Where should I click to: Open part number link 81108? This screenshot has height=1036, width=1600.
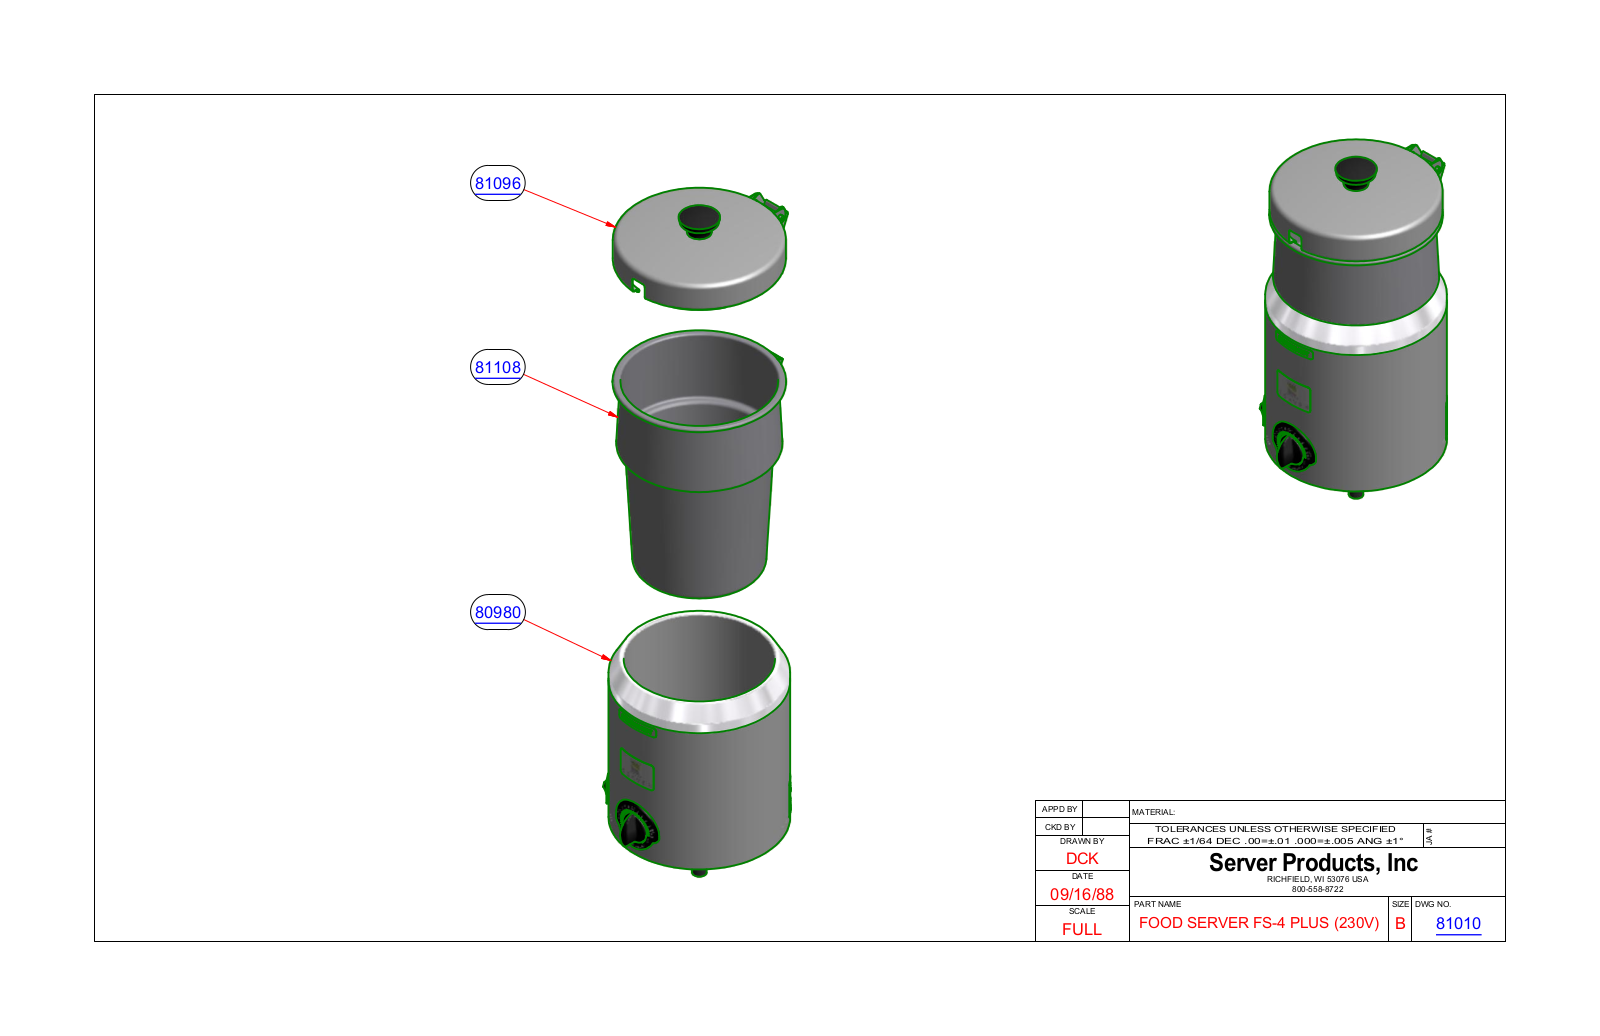[498, 367]
